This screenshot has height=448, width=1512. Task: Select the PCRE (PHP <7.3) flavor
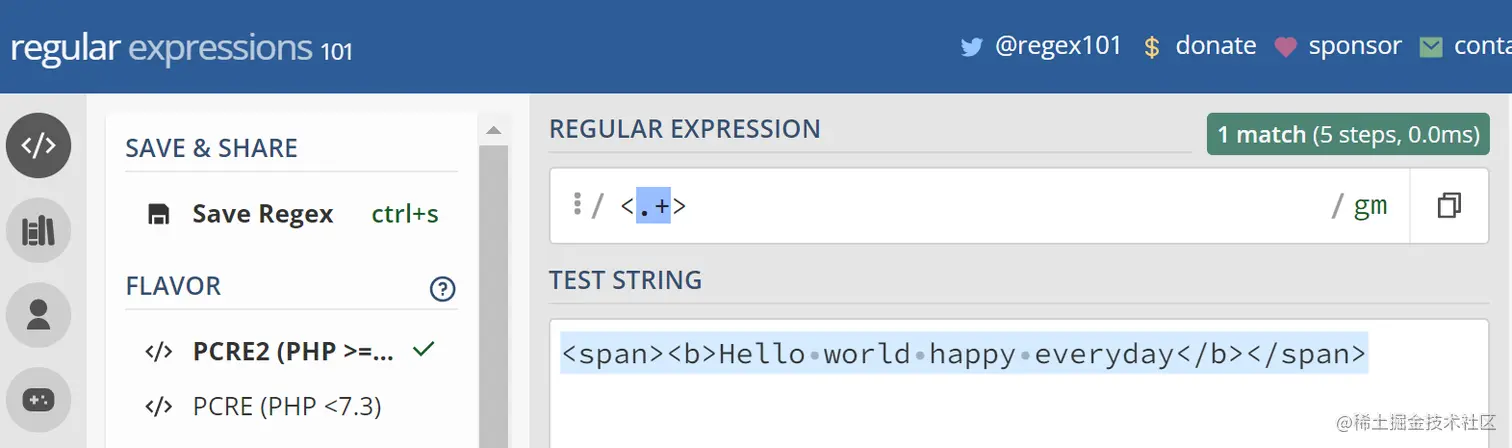(286, 406)
